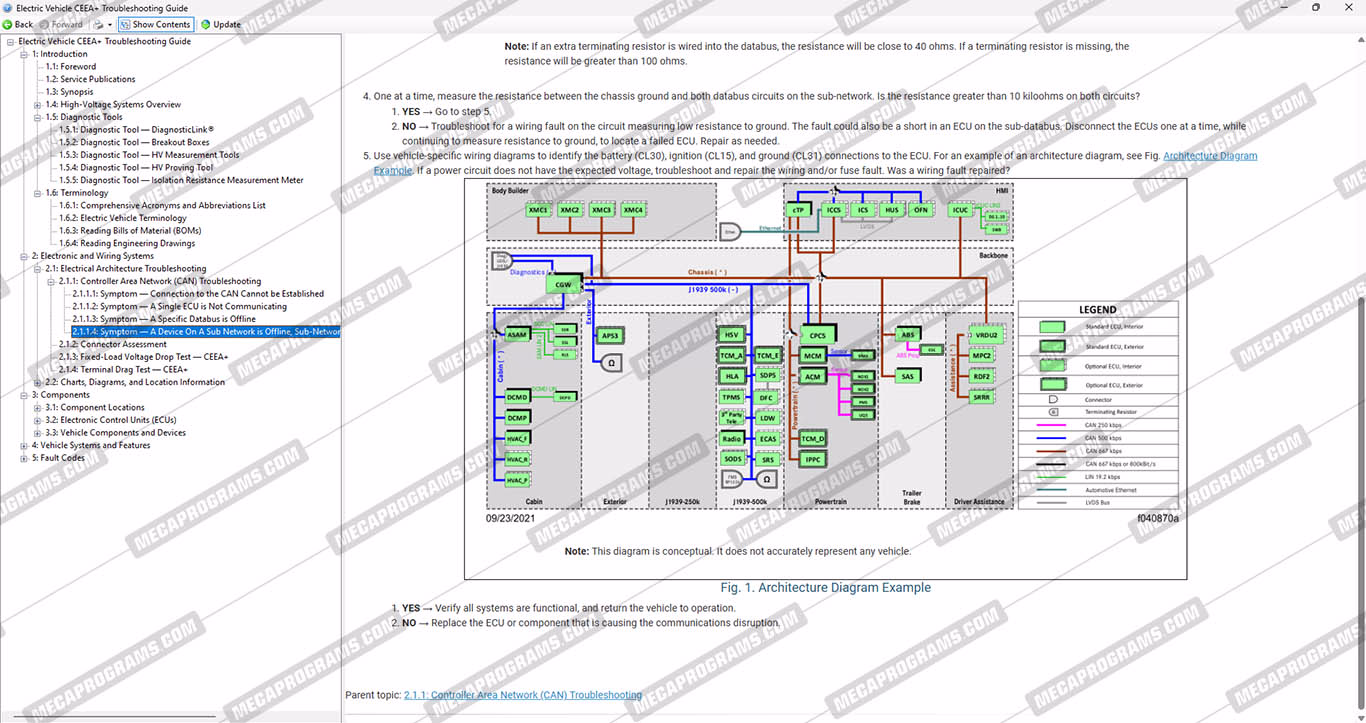
Task: Collapse 2: Electronic and Wiring Systems
Action: (x=24, y=256)
